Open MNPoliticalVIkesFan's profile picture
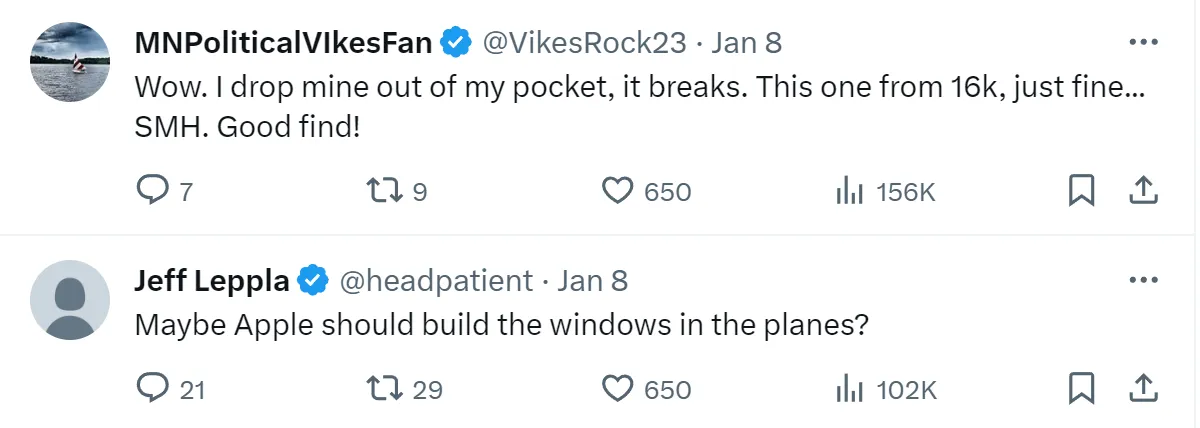This screenshot has height=428, width=1200. coord(71,61)
